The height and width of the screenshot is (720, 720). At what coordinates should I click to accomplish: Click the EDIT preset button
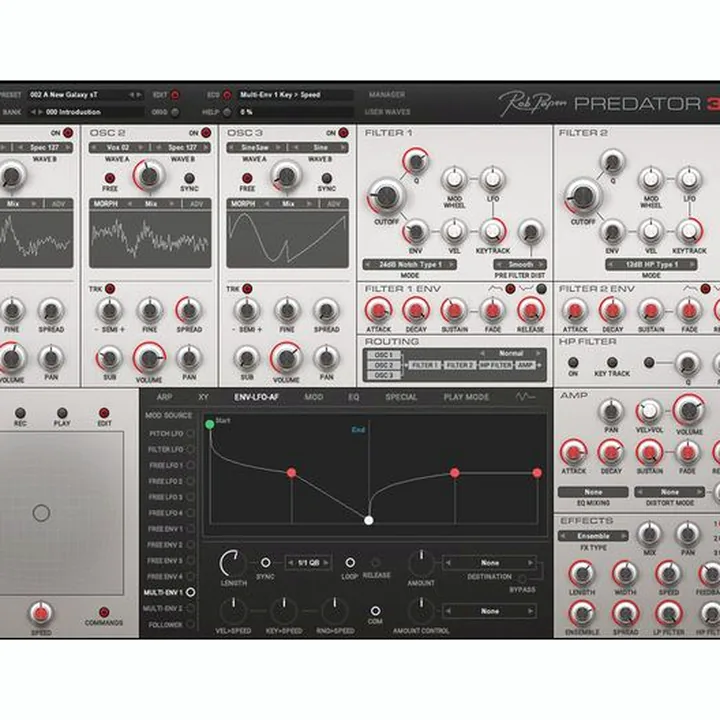[175, 95]
